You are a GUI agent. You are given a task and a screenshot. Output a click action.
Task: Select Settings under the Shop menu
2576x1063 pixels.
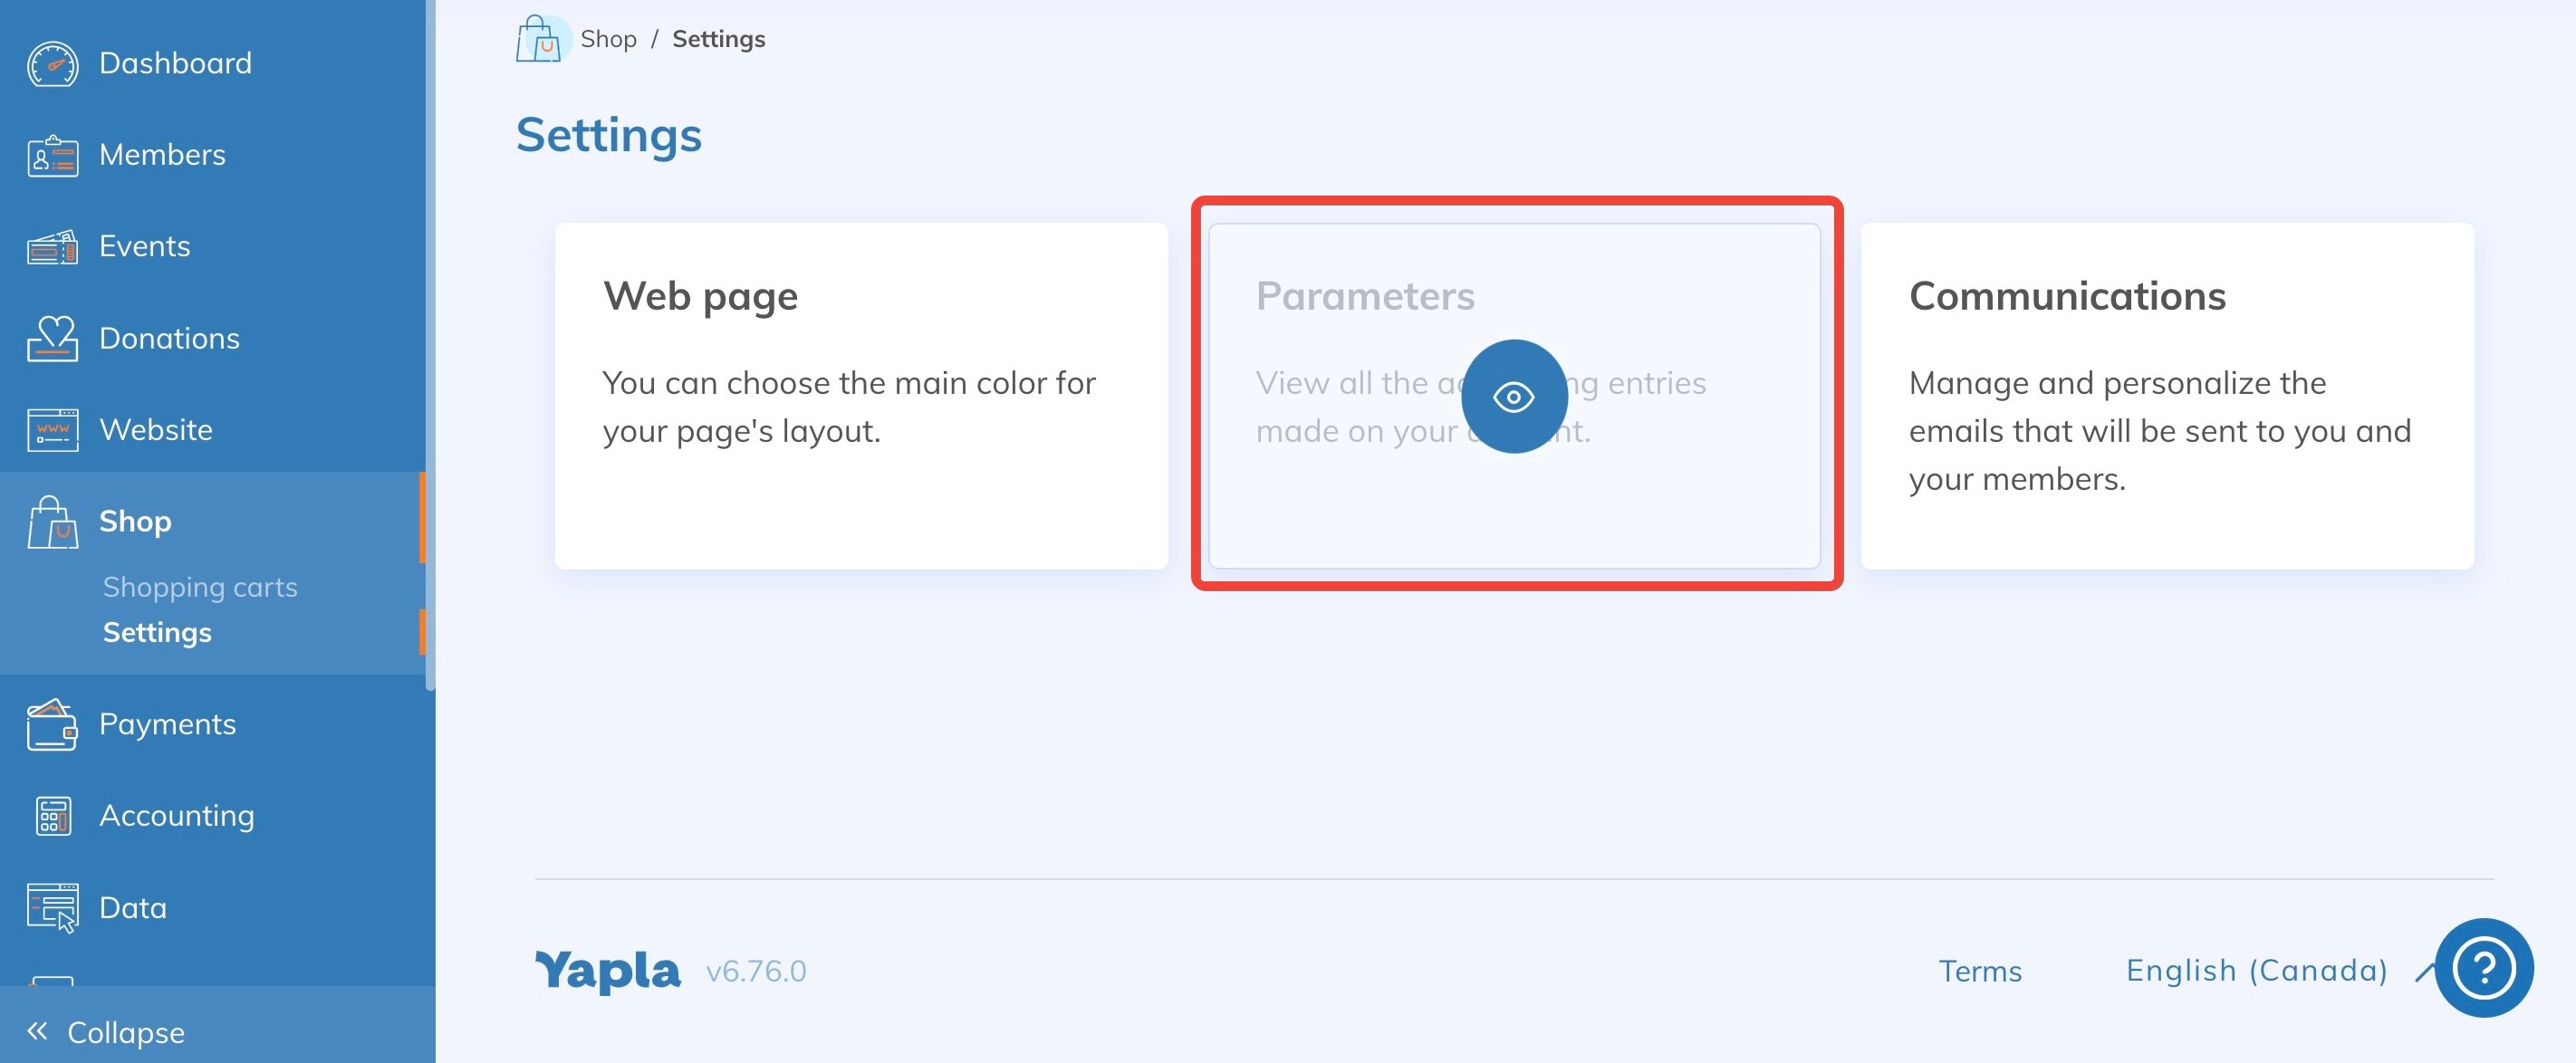point(157,632)
